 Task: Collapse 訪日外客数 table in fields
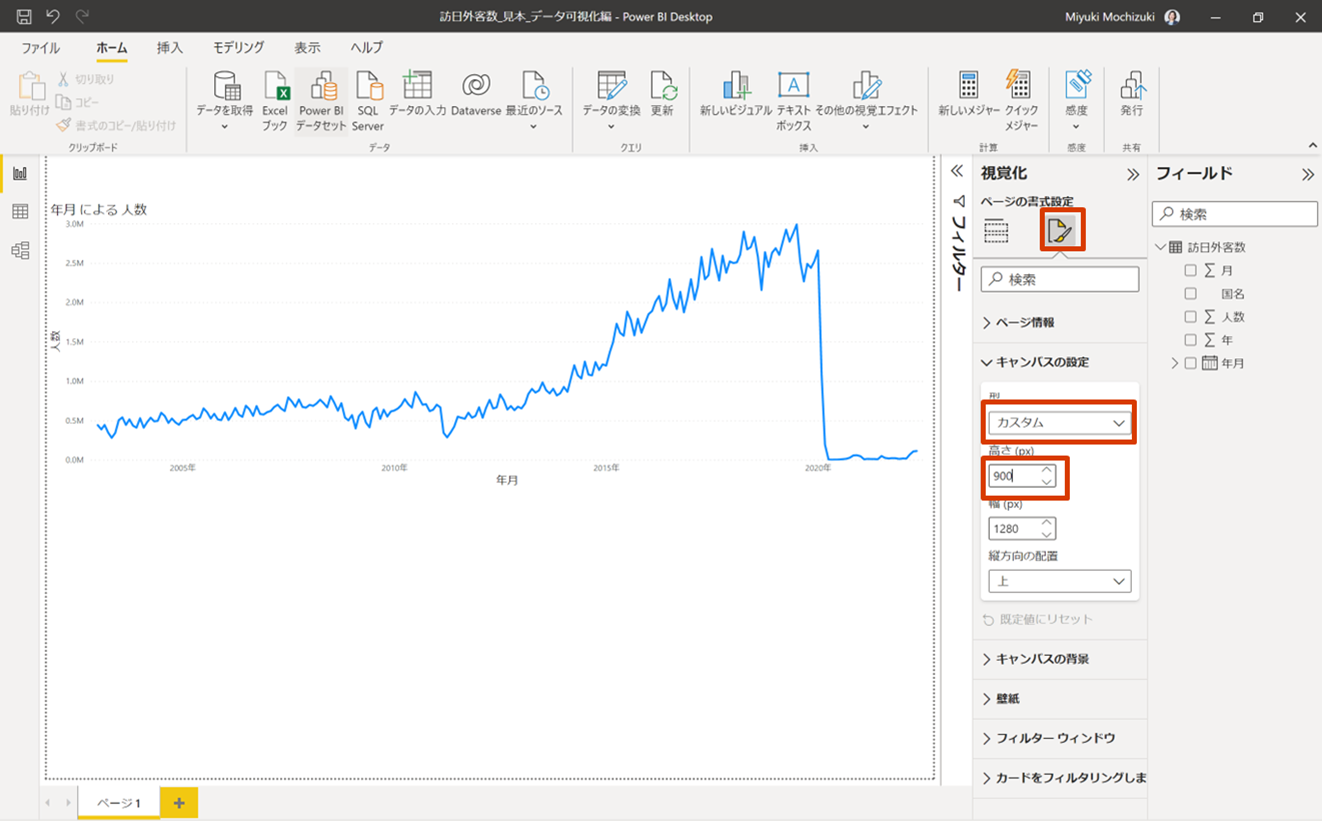click(x=1160, y=247)
